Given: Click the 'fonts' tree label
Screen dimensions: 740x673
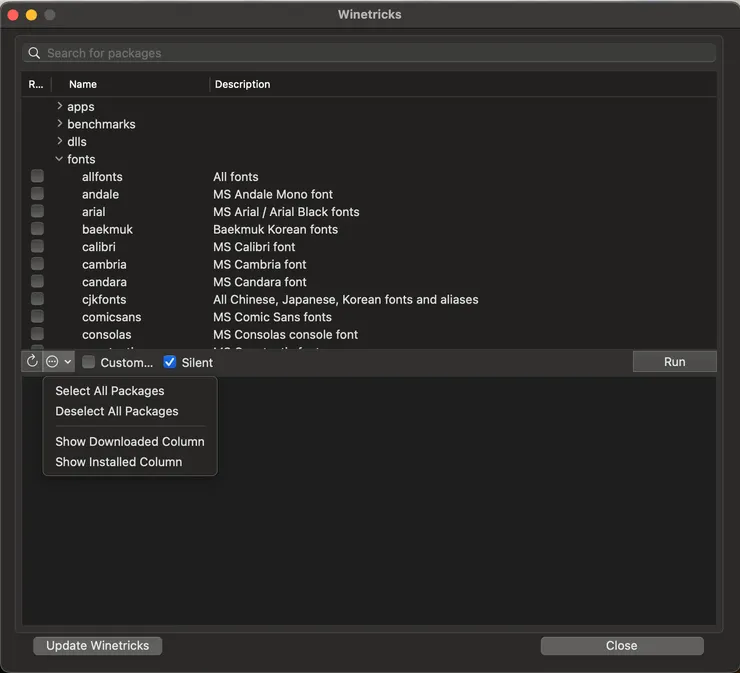Looking at the screenshot, I should coord(81,159).
